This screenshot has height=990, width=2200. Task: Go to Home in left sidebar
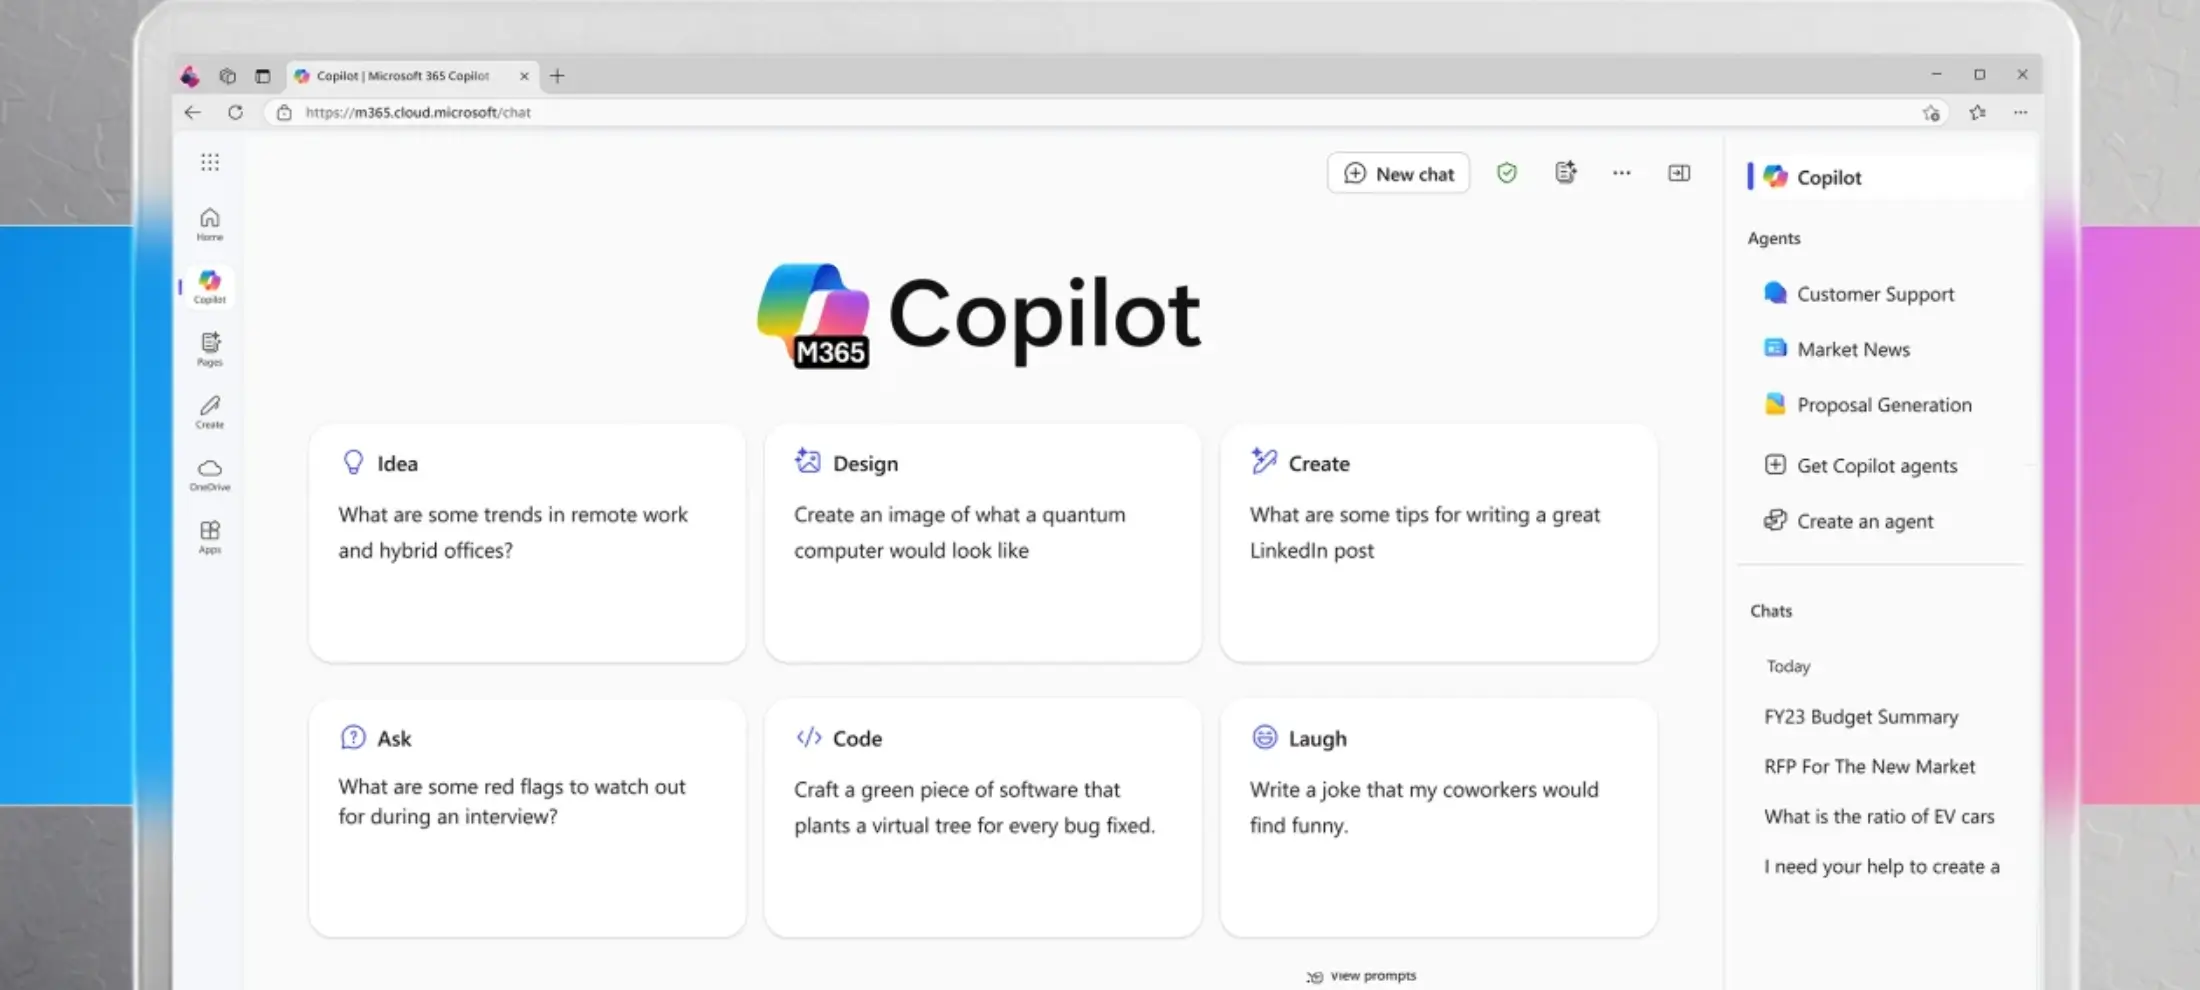(x=209, y=223)
